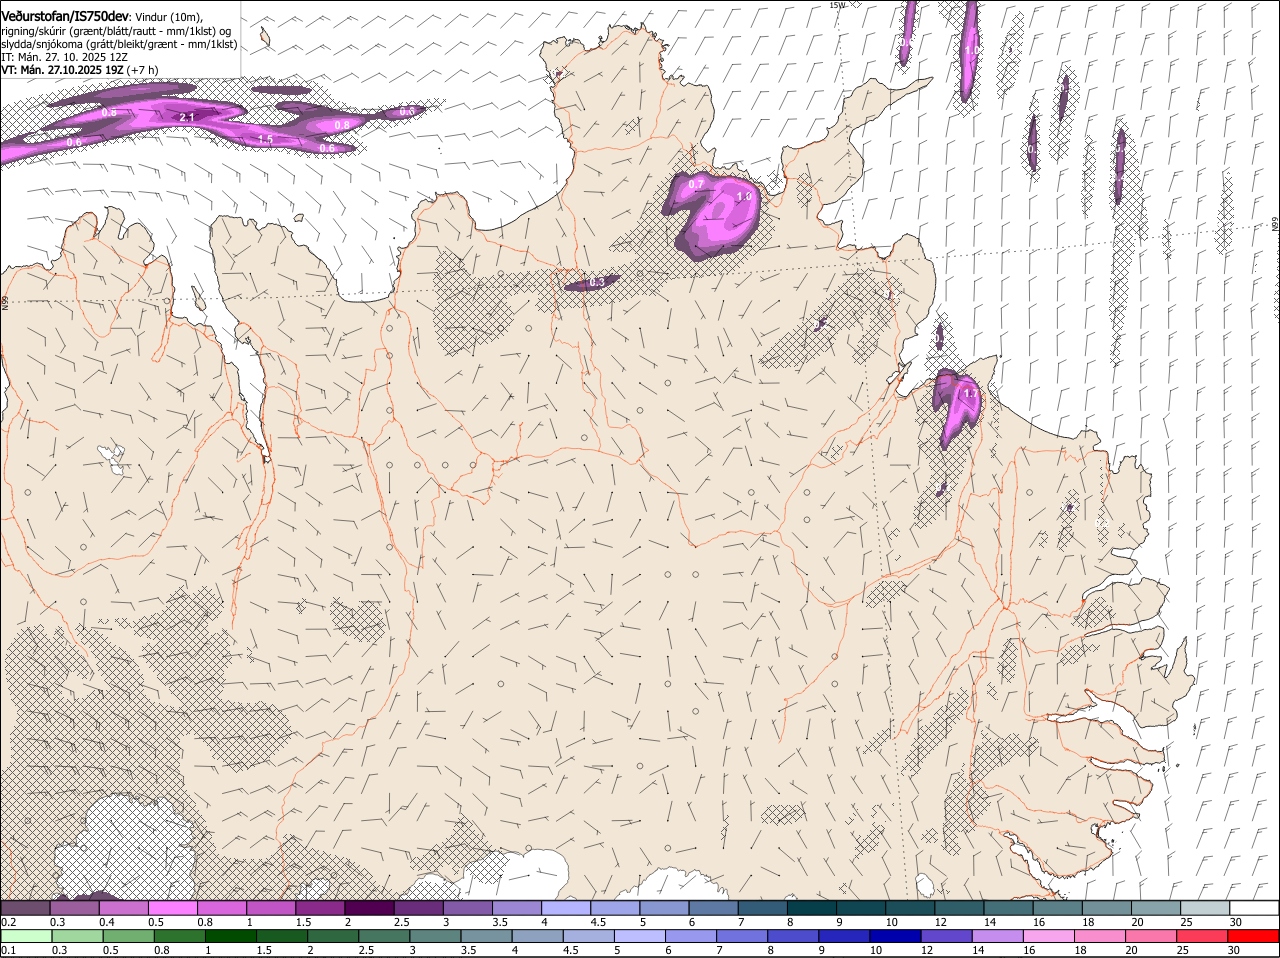Click the rain scale swatch between 4 and 4.5
The height and width of the screenshot is (958, 1280).
pos(538,936)
